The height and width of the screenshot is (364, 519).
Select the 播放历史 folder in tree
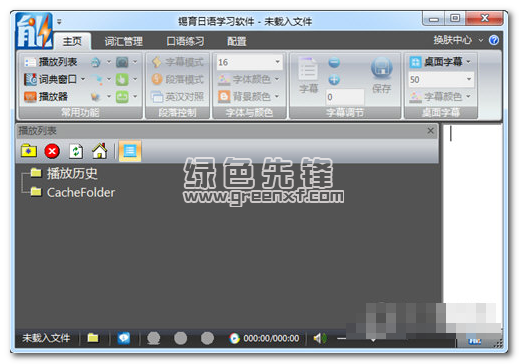[72, 173]
